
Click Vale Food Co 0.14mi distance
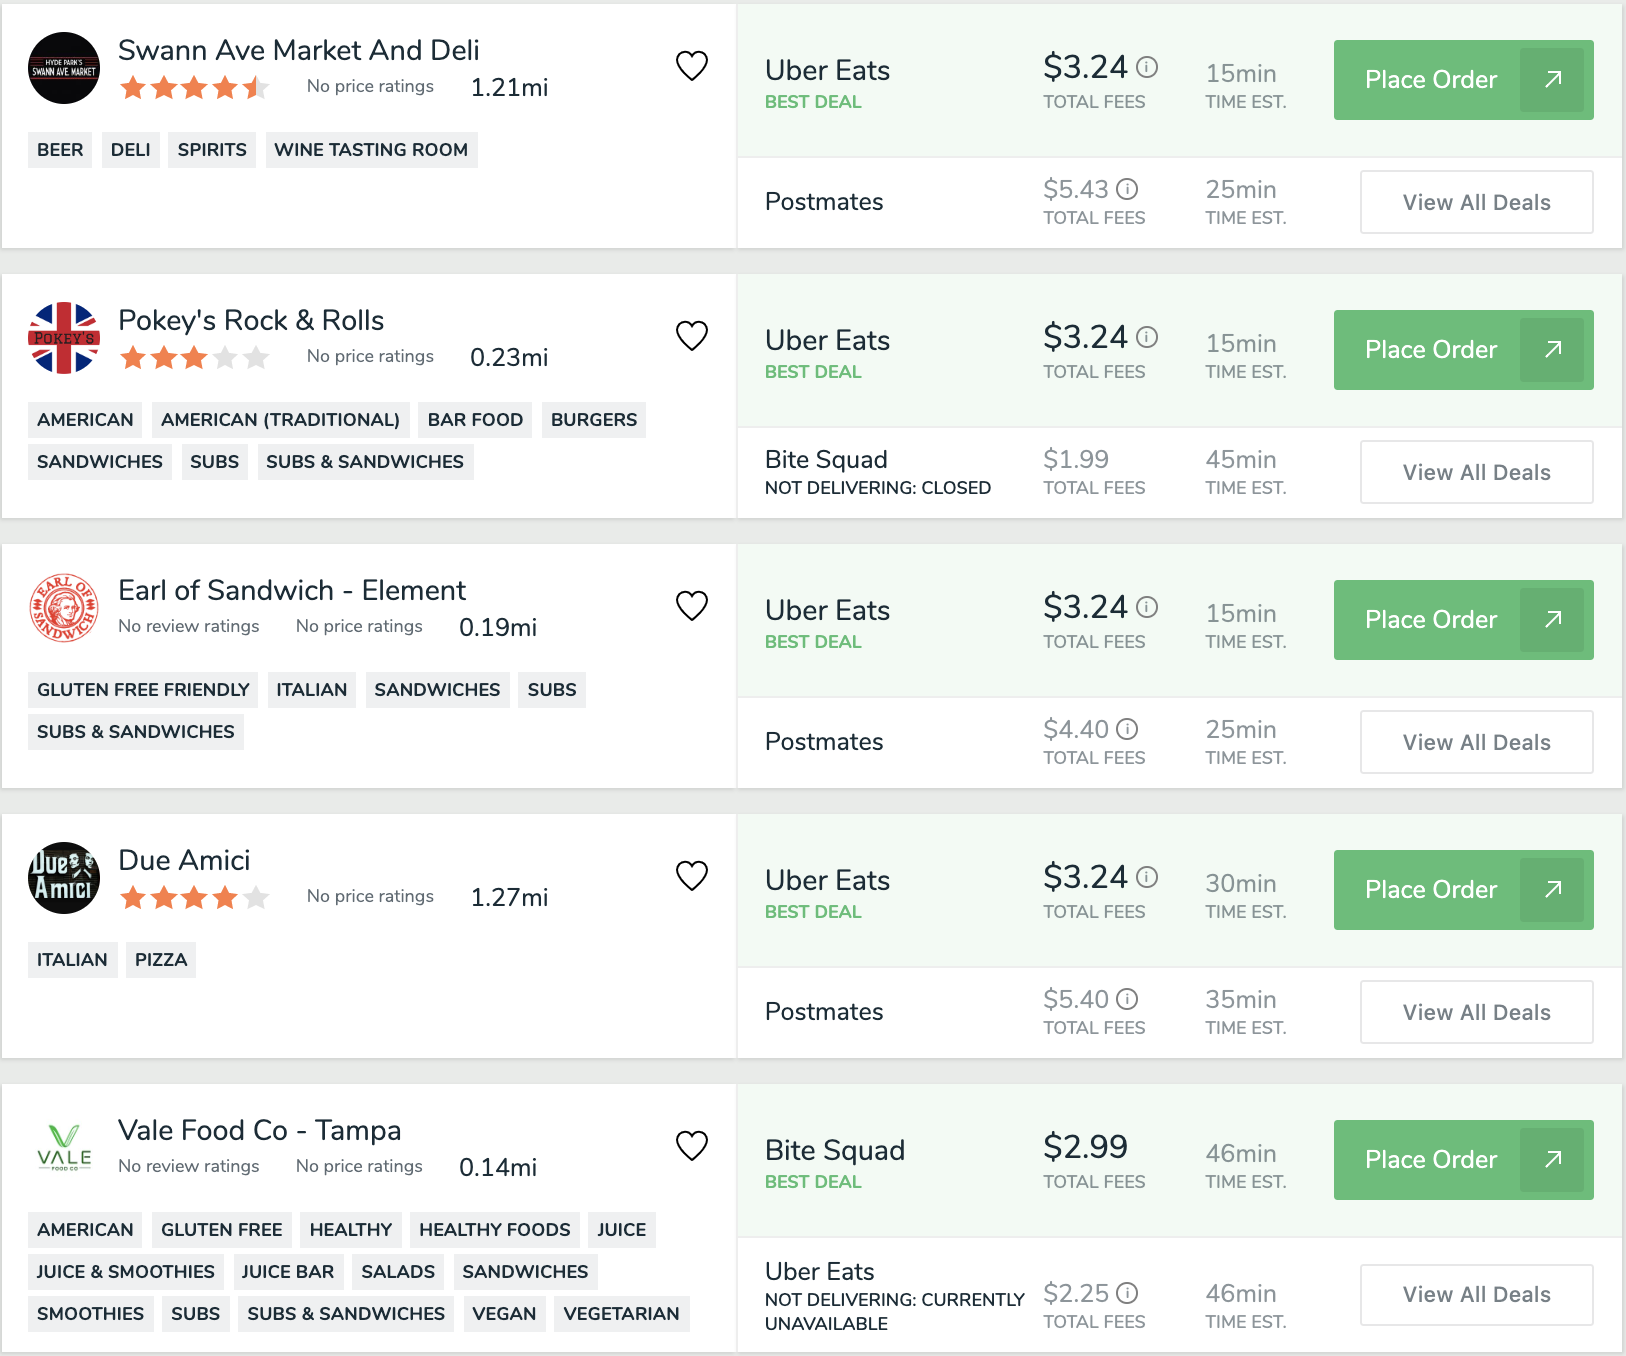tap(498, 1168)
